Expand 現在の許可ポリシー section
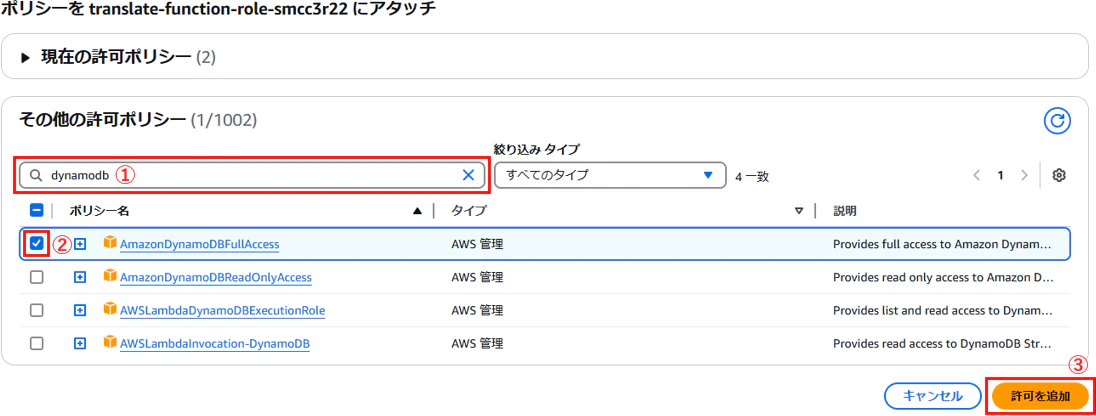This screenshot has height=416, width=1096. pyautogui.click(x=27, y=57)
